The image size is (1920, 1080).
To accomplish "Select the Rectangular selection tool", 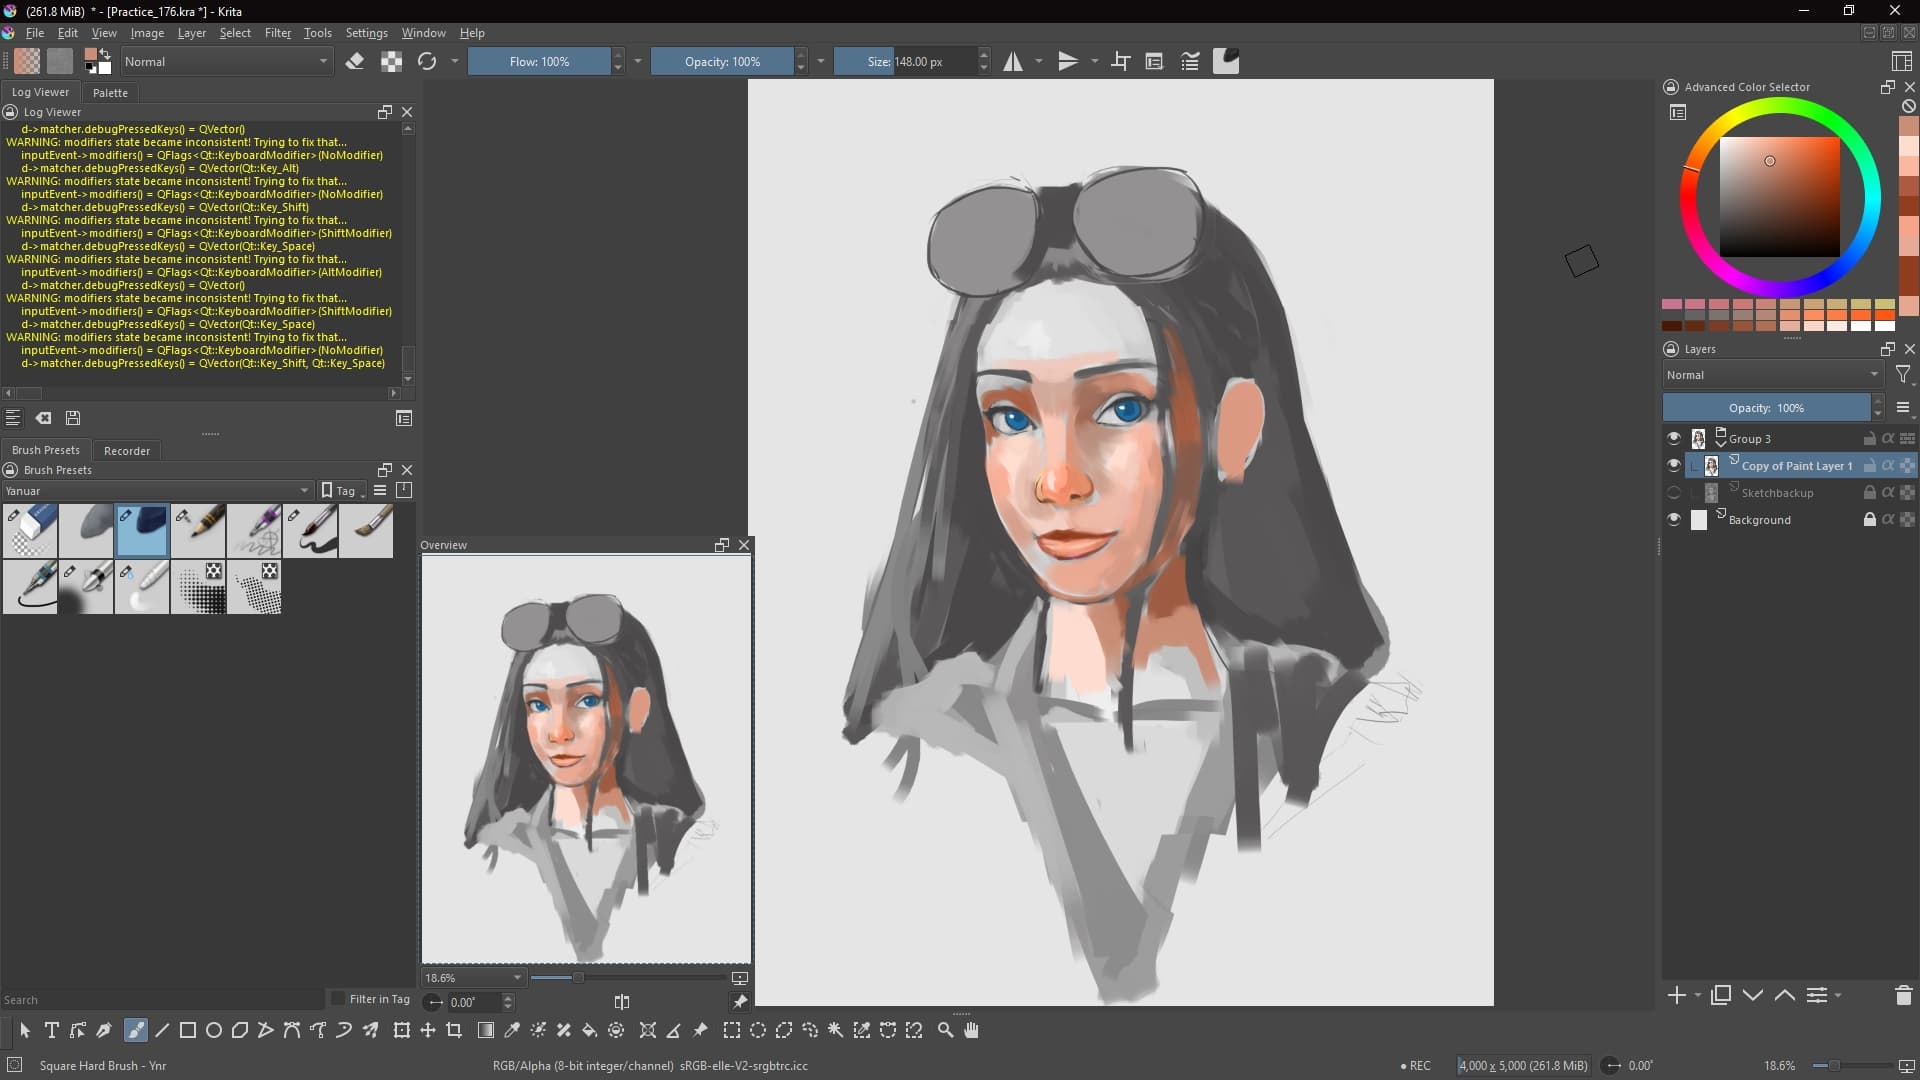I will point(732,1030).
